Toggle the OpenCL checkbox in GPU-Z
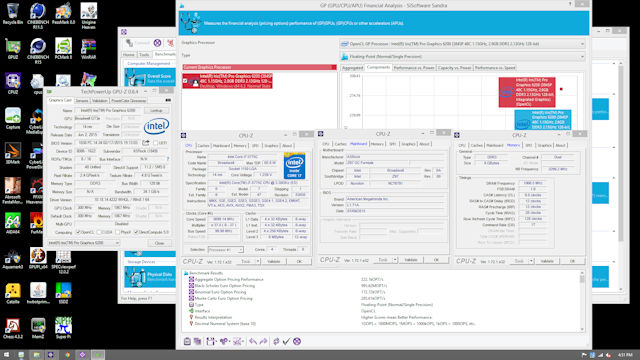 [78, 232]
